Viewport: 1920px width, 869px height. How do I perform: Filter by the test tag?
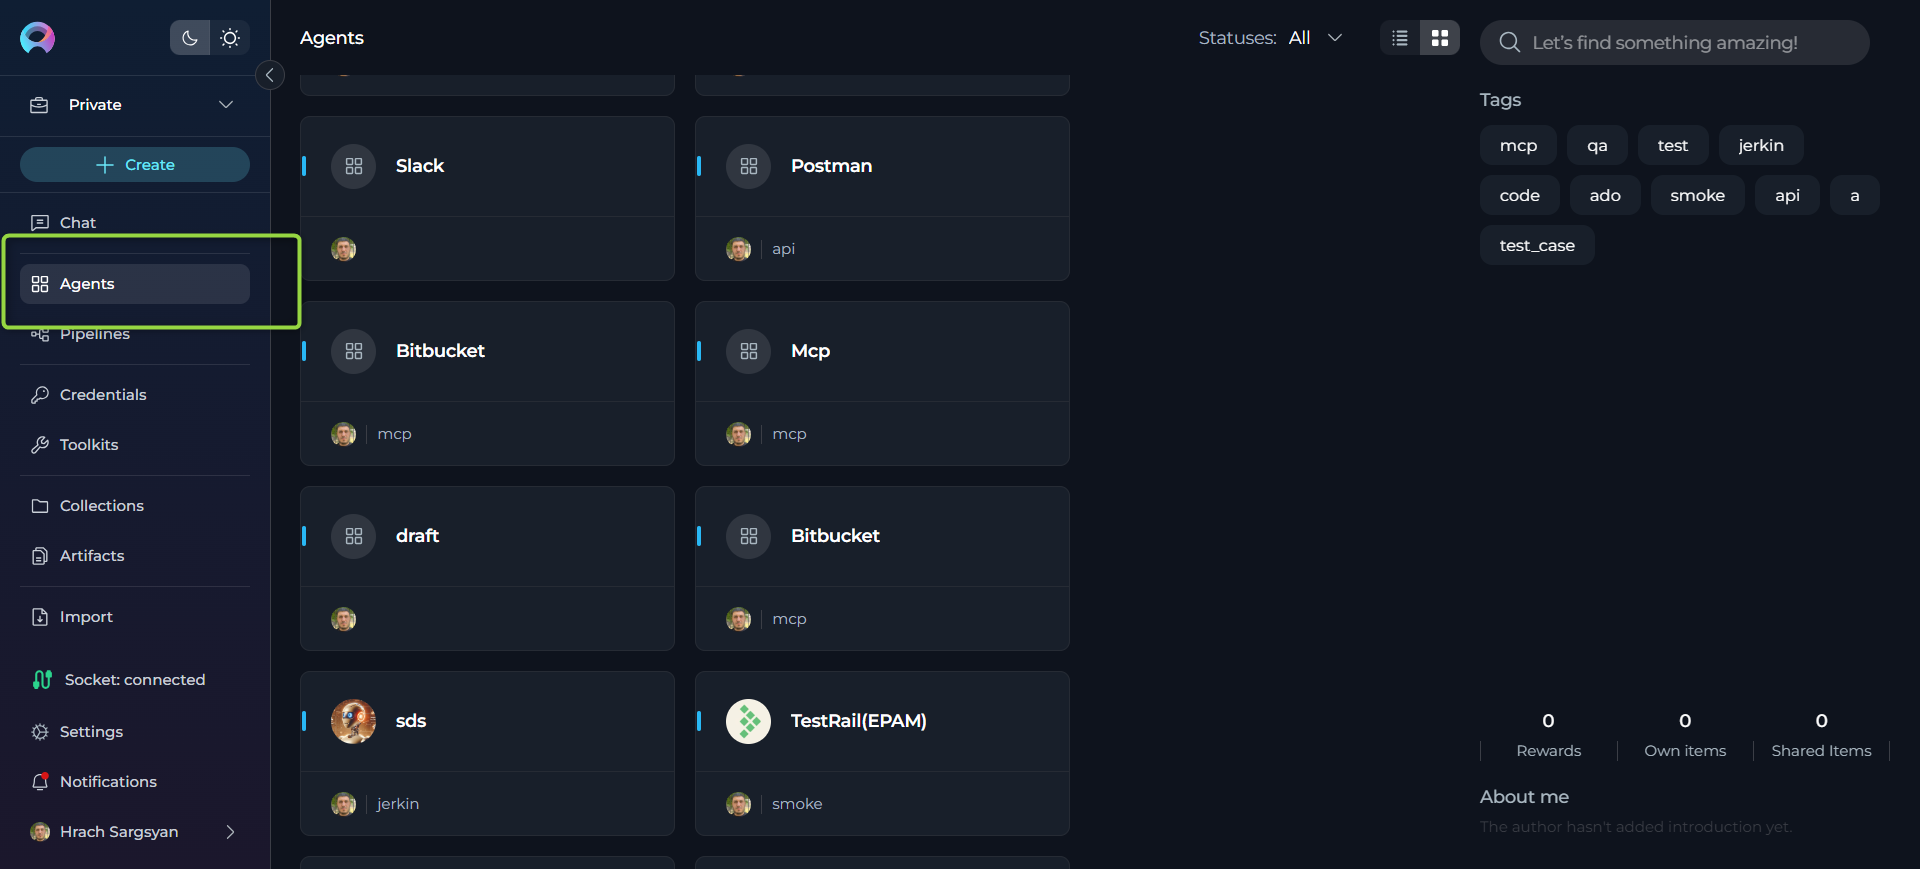coord(1673,146)
